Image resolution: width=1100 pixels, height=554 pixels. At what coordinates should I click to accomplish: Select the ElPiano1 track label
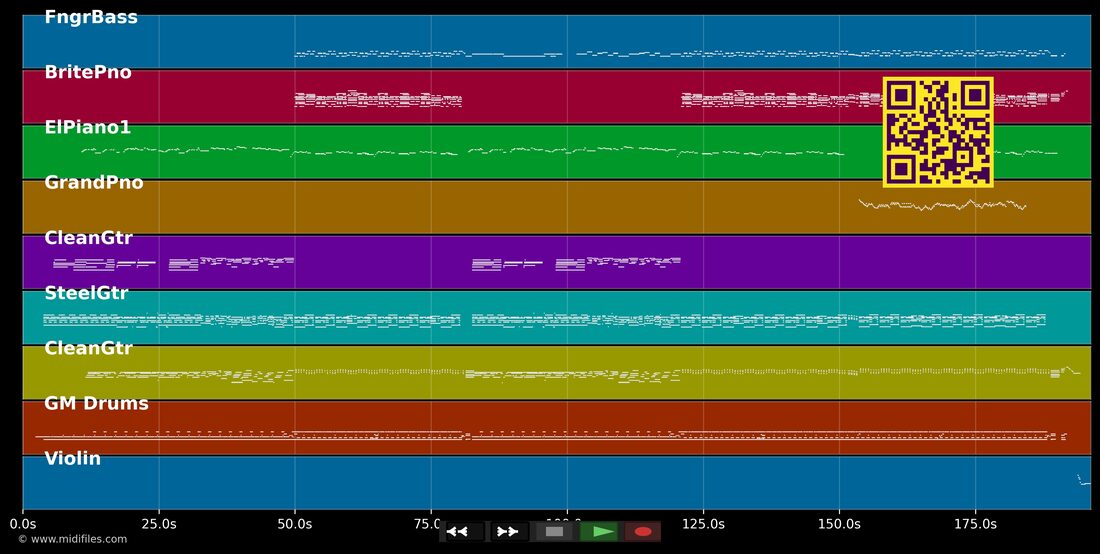pyautogui.click(x=88, y=128)
